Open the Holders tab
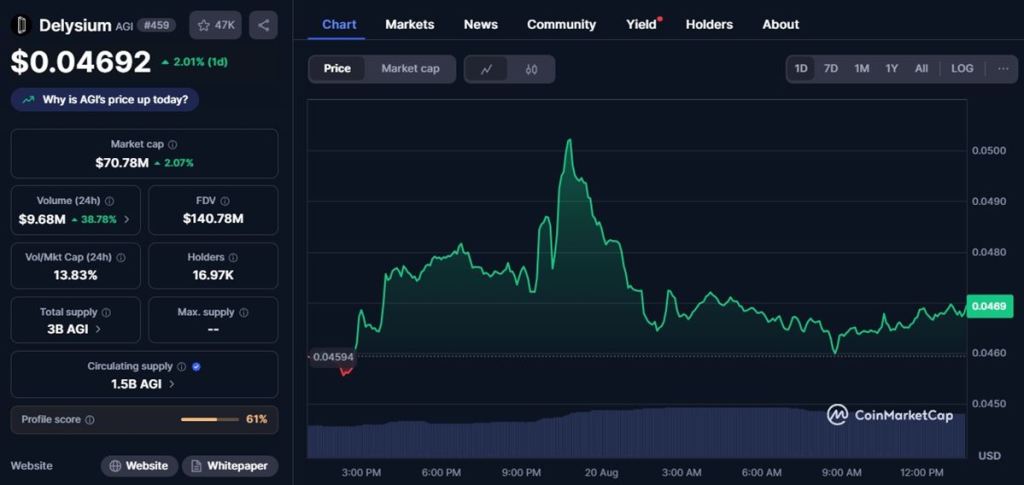 pyautogui.click(x=709, y=25)
